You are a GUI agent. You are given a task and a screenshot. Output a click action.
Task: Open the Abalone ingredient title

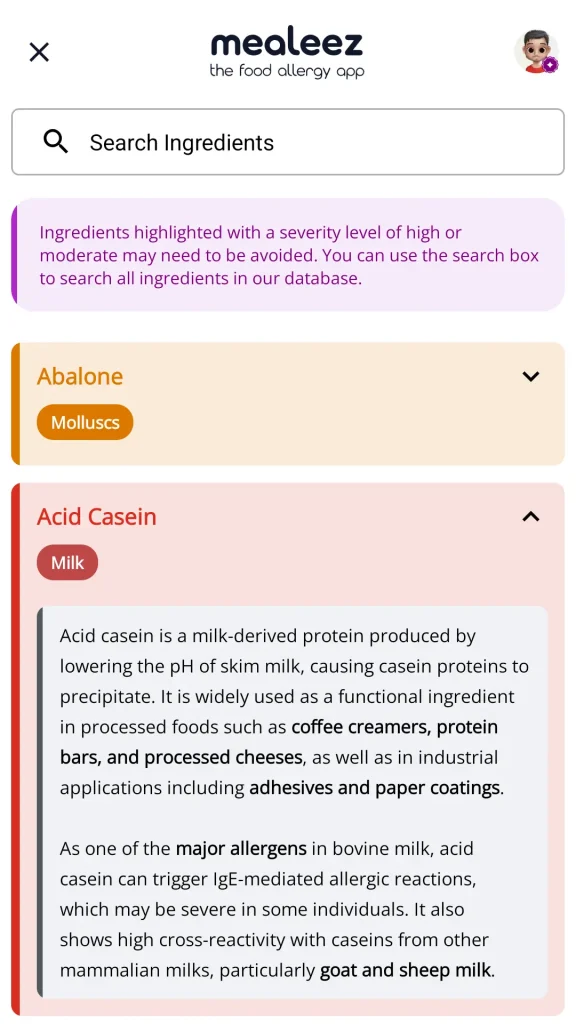80,376
